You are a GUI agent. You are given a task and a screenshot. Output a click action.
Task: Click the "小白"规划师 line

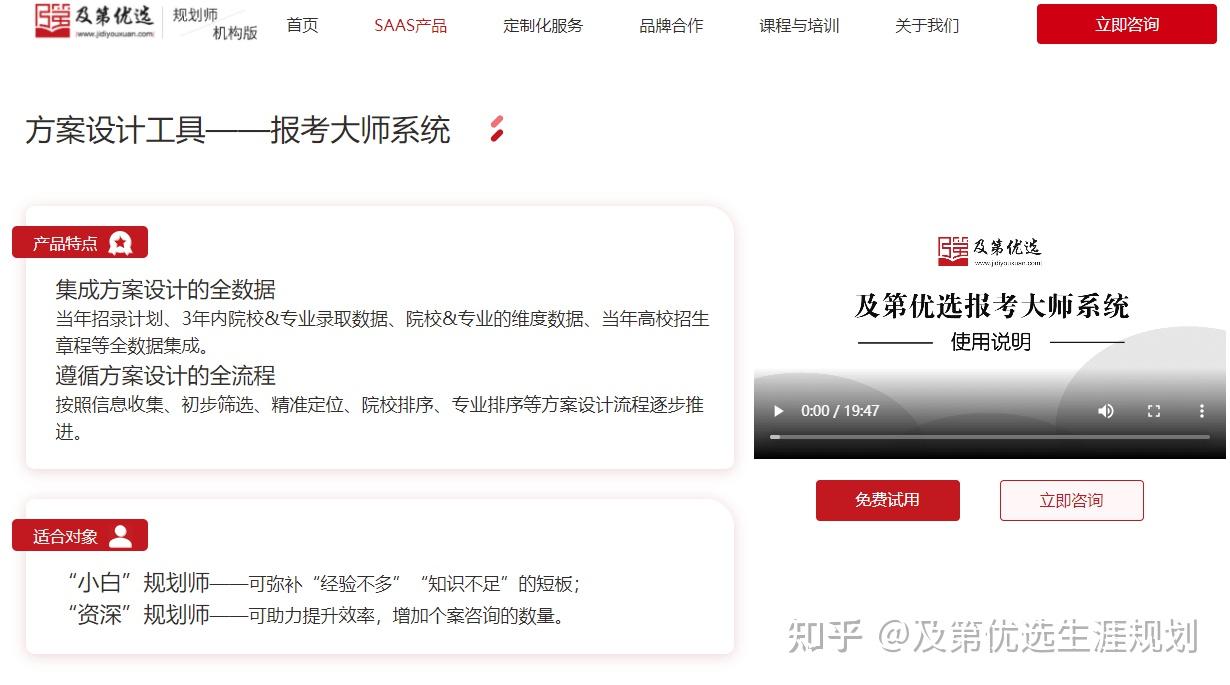point(324,583)
